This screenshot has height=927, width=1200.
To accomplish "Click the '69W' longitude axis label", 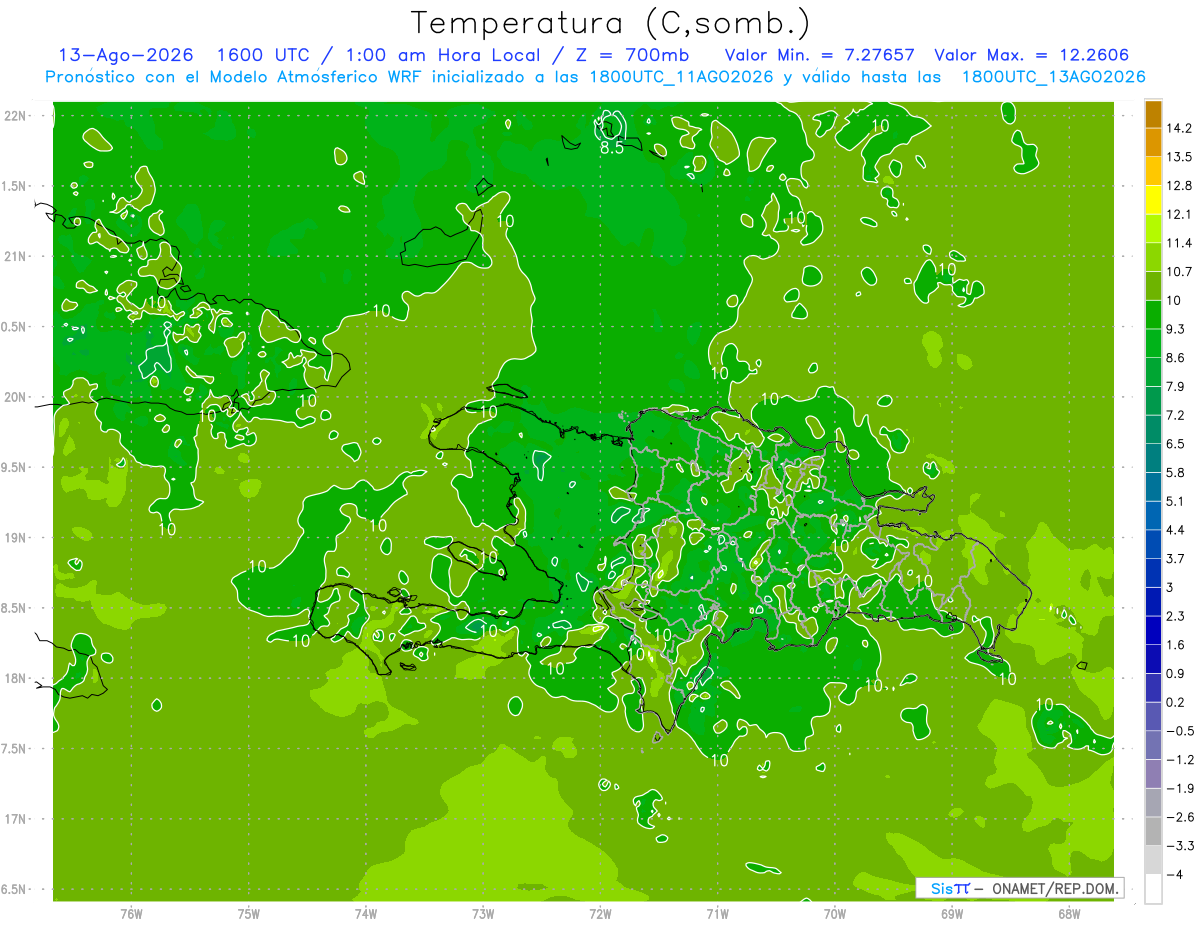I will pyautogui.click(x=952, y=913).
